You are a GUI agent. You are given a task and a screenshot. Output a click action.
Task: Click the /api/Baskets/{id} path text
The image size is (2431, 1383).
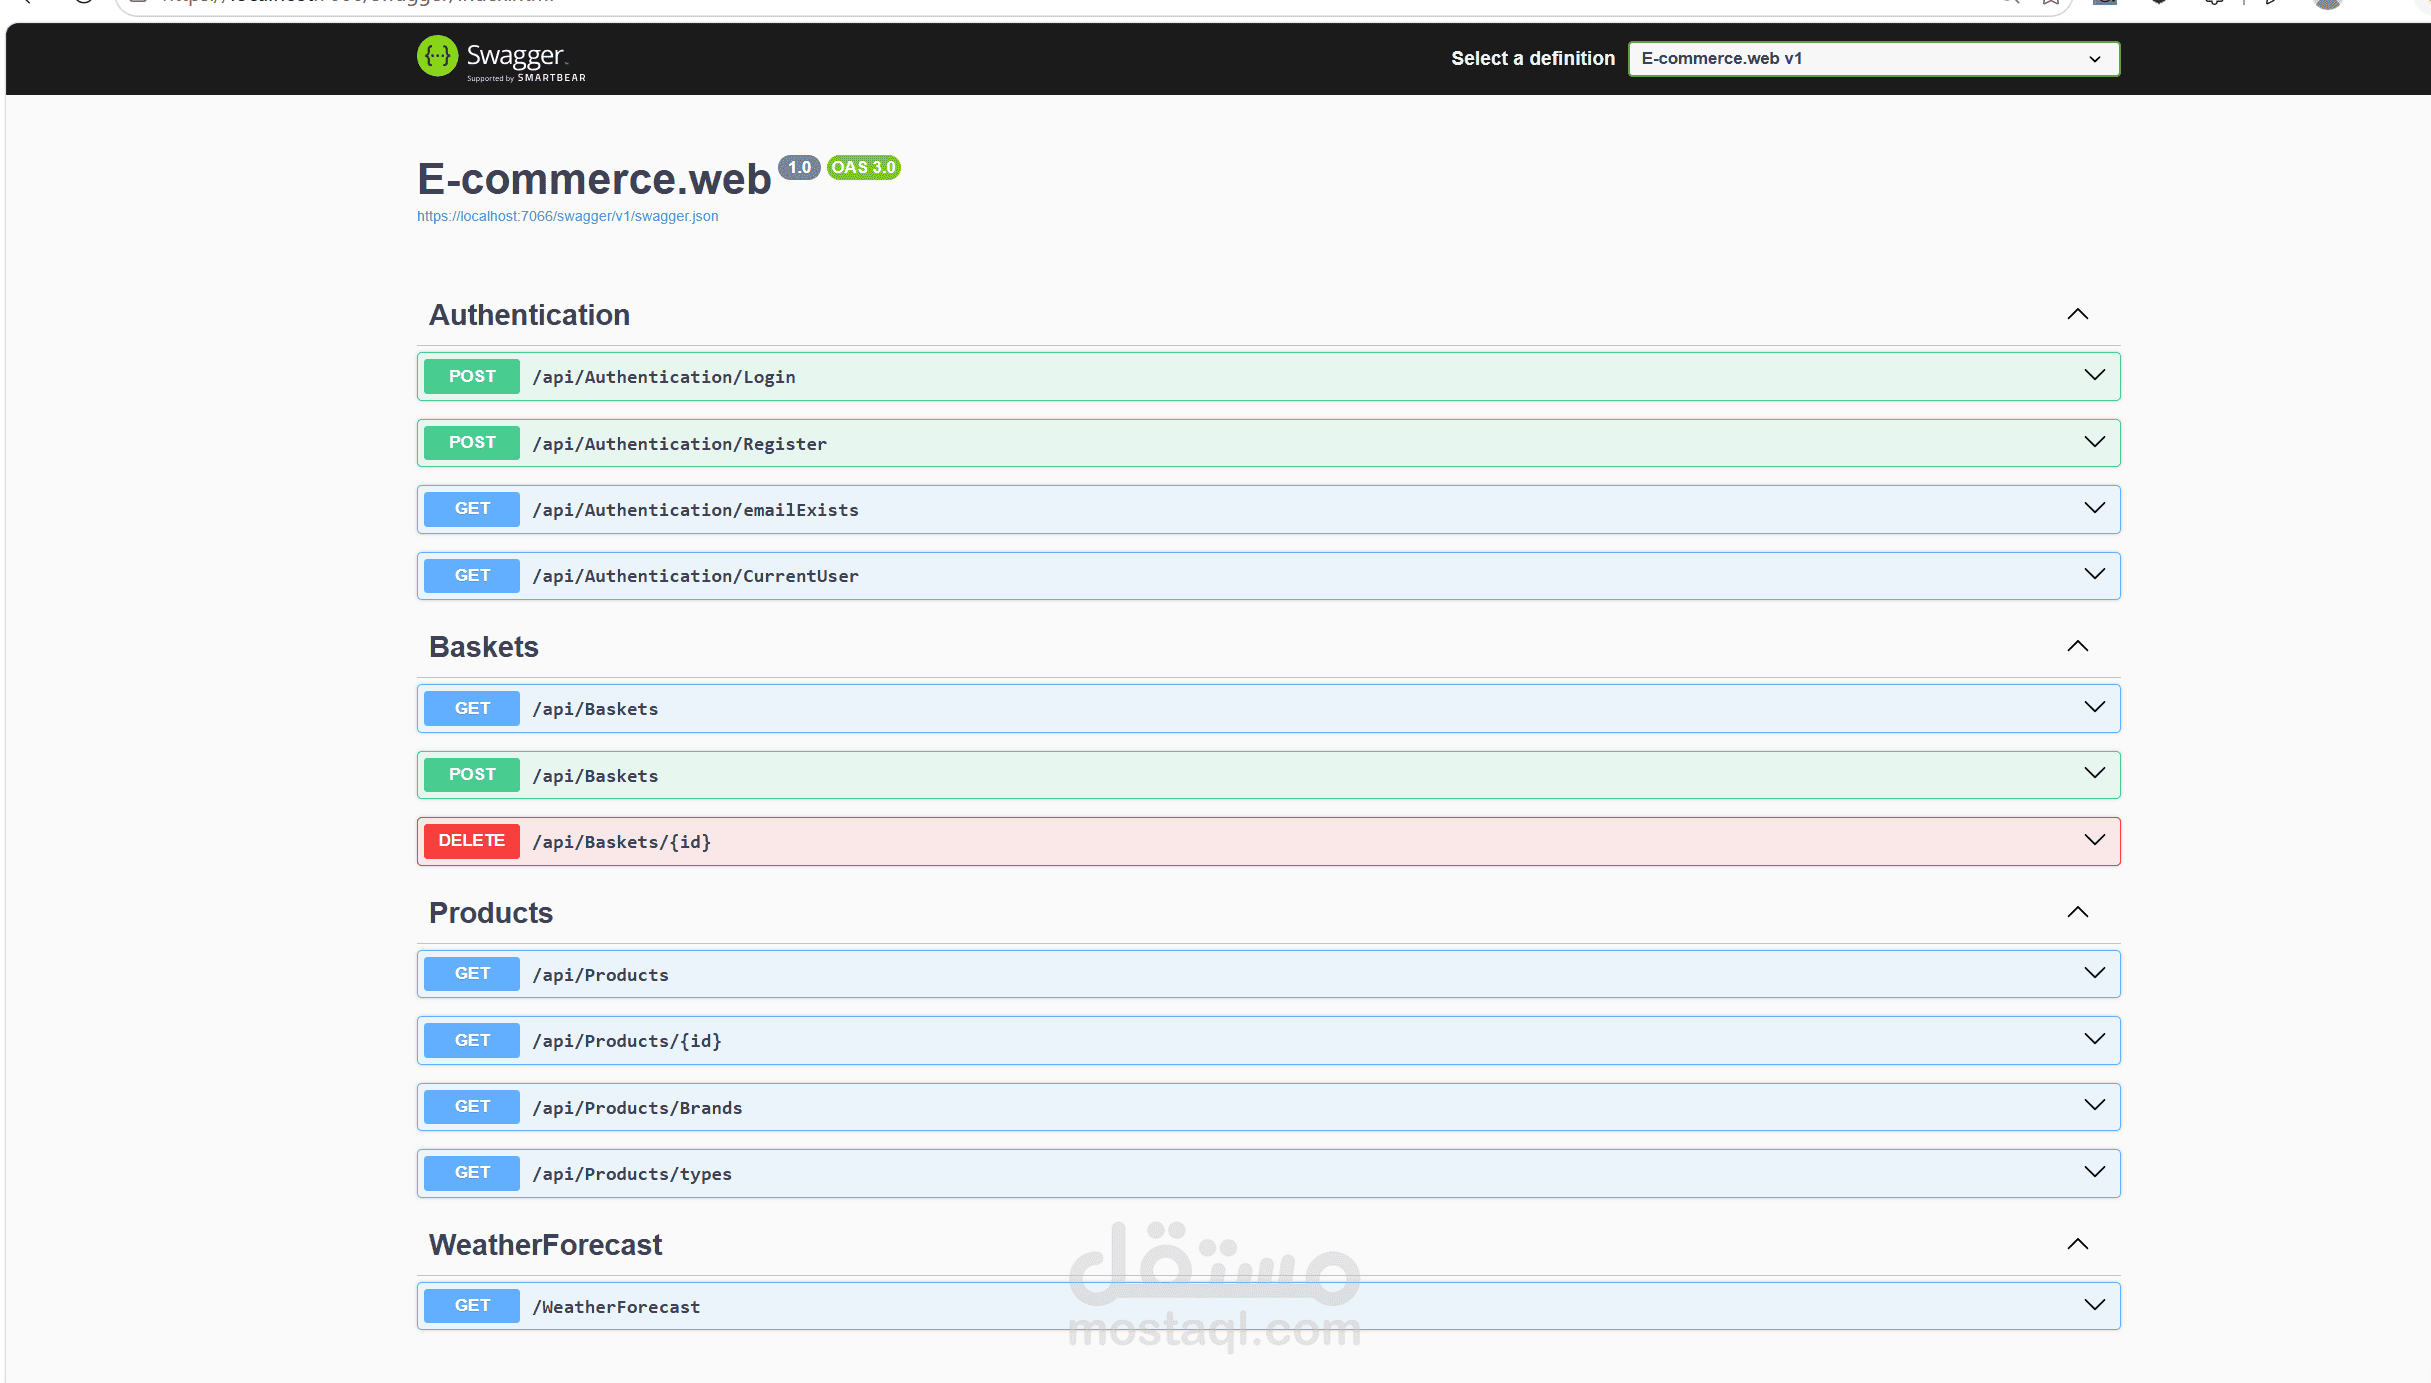[x=622, y=842]
